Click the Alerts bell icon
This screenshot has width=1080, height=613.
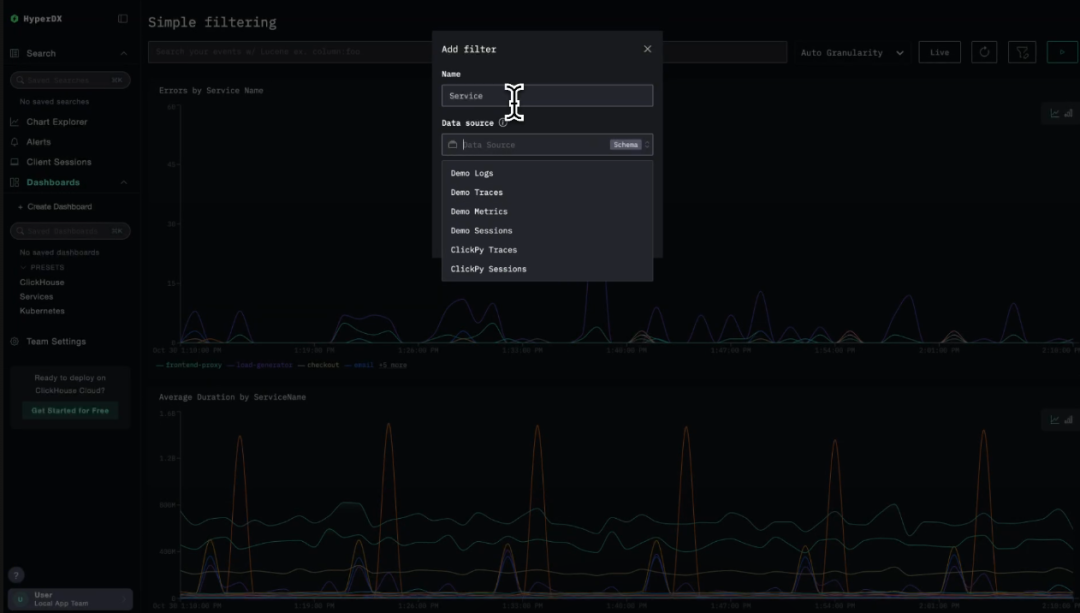(14, 142)
